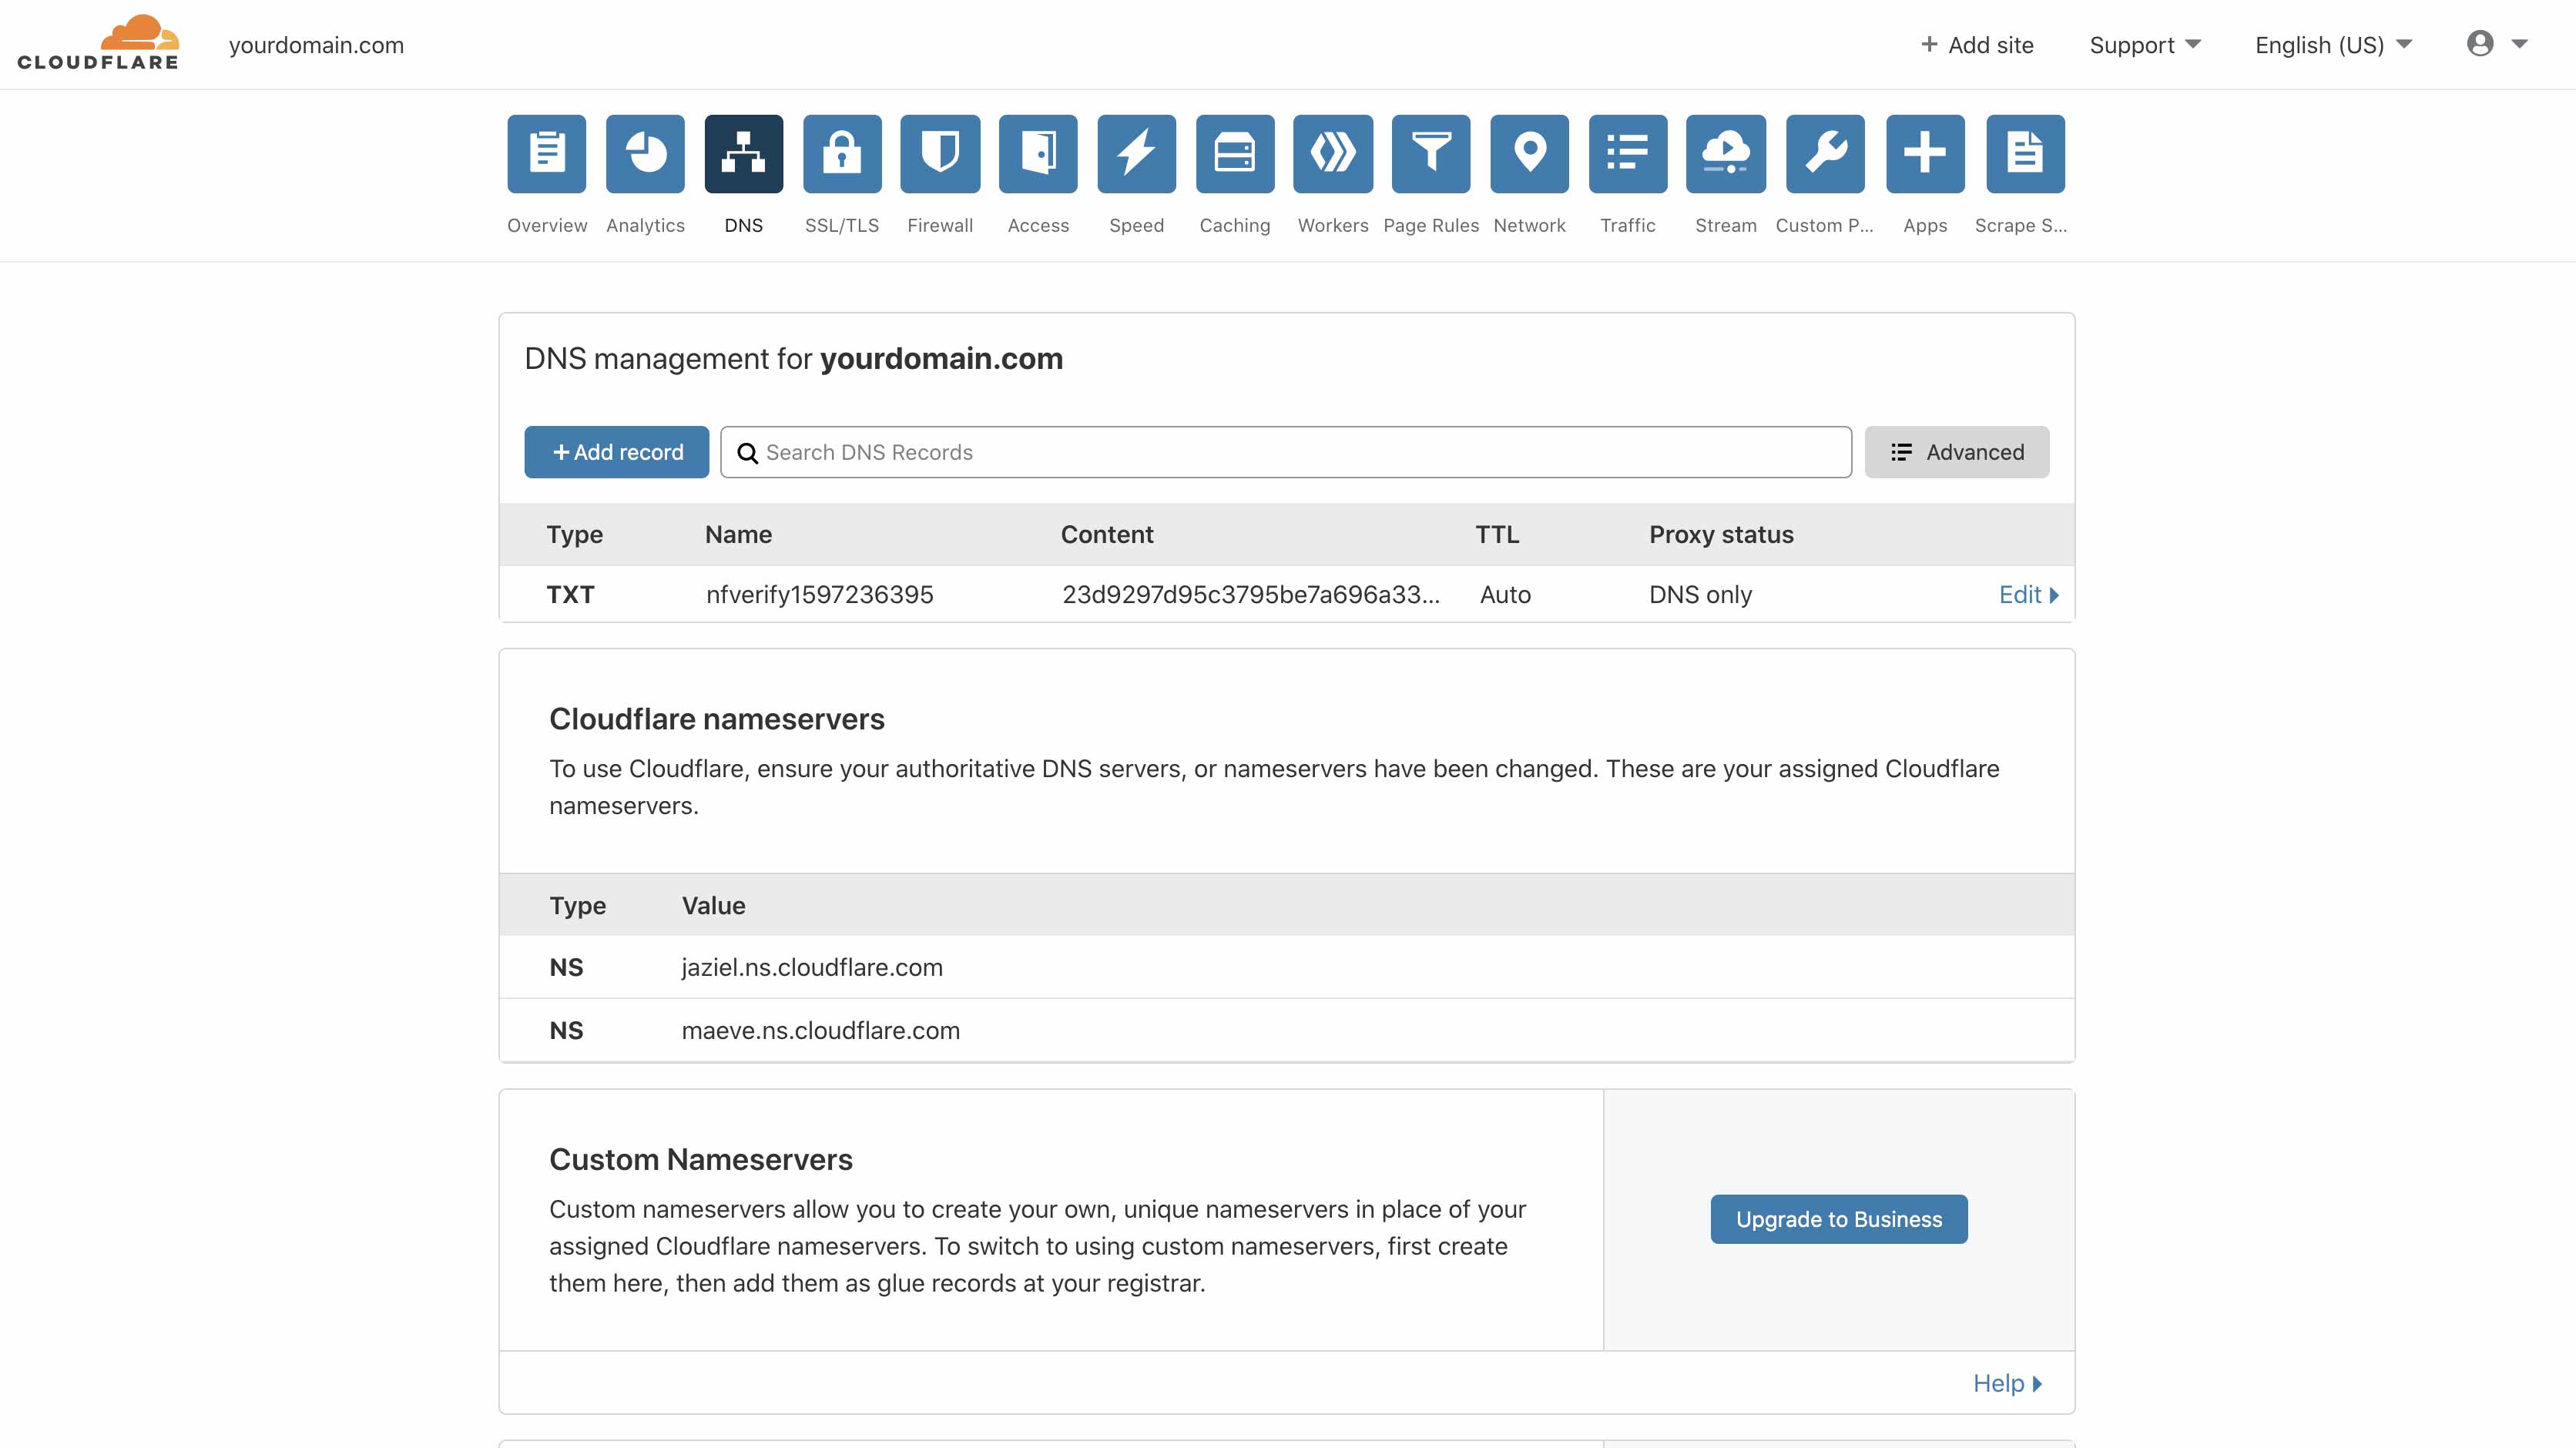Viewport: 2576px width, 1448px height.
Task: Click the jaziel.ns.cloudflare.com nameserver value
Action: [811, 967]
